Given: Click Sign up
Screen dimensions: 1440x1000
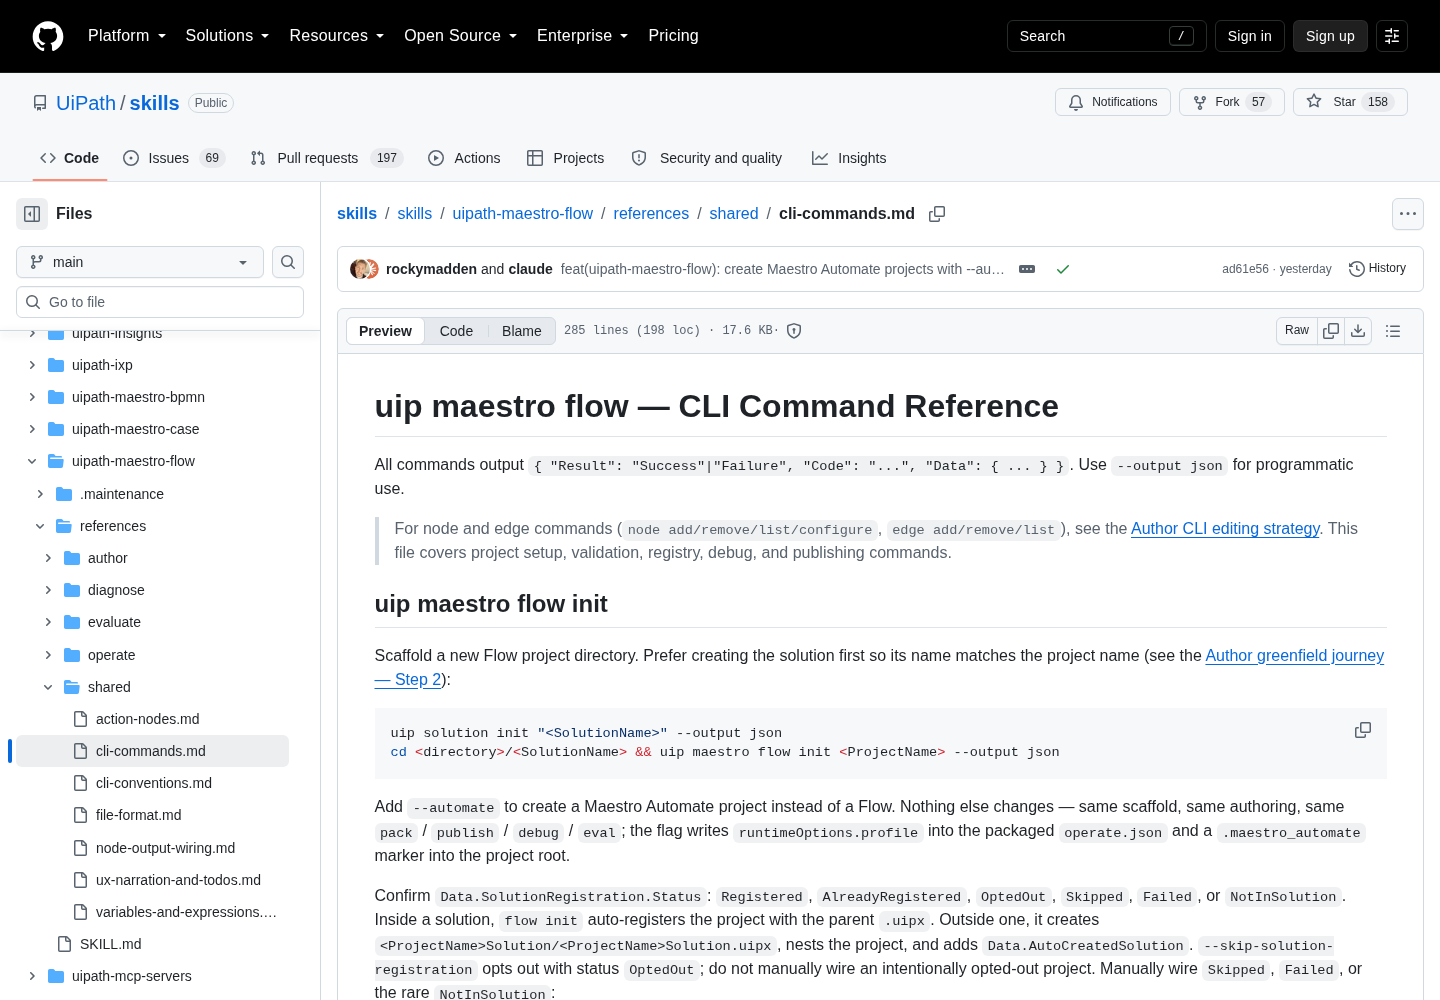Looking at the screenshot, I should point(1330,36).
